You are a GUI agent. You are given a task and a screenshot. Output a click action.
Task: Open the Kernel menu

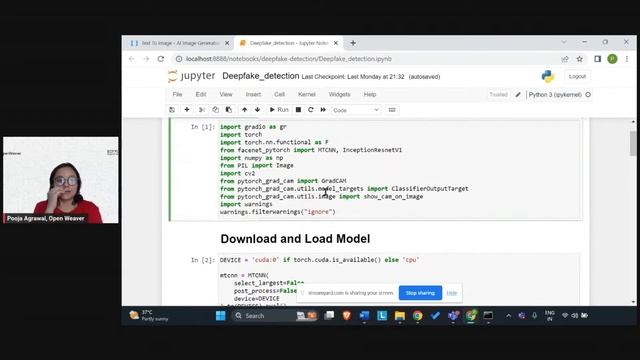(307, 94)
